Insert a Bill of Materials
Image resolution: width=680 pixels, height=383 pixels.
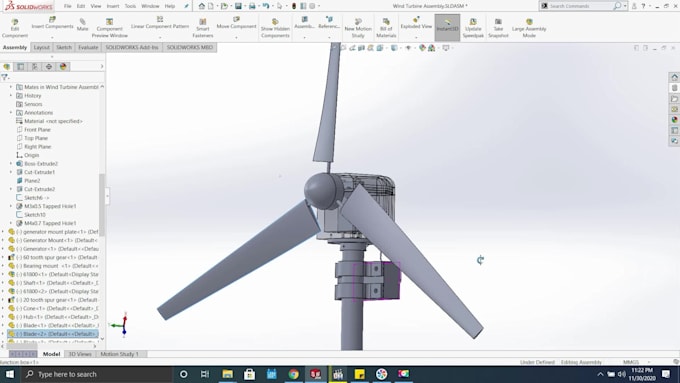(x=386, y=28)
